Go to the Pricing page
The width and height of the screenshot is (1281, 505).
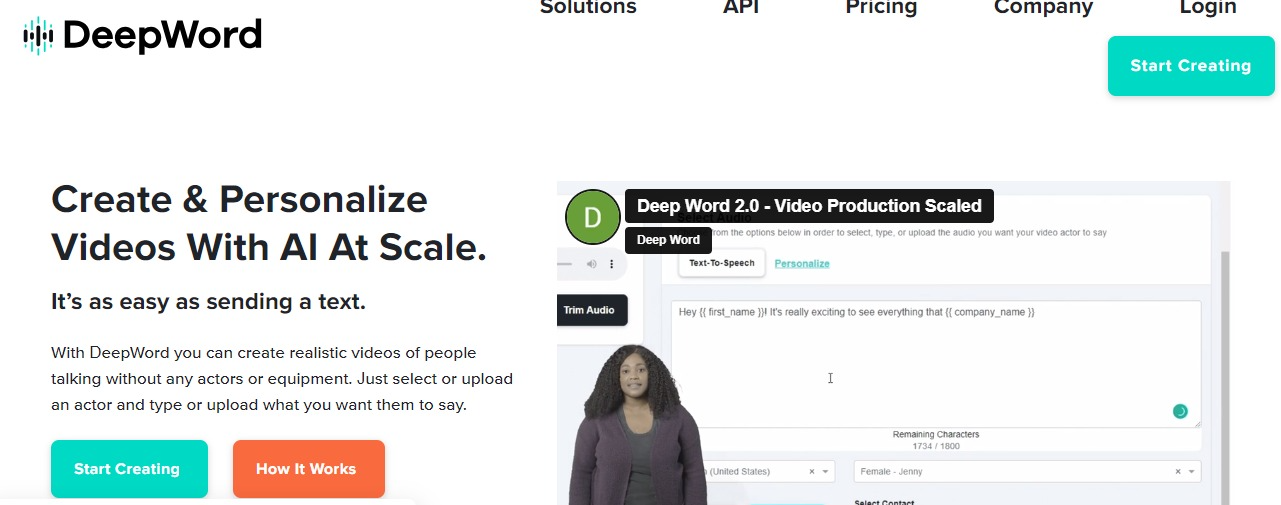tap(881, 8)
